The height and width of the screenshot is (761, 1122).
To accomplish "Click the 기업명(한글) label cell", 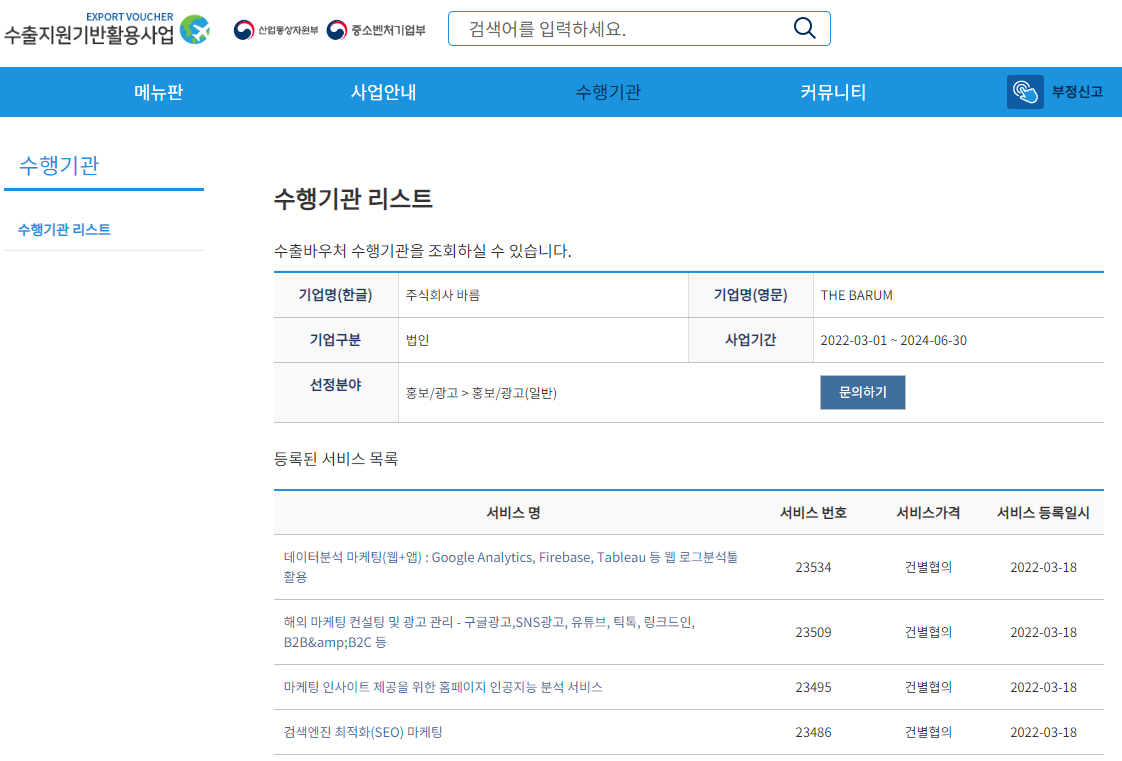I will [x=336, y=295].
